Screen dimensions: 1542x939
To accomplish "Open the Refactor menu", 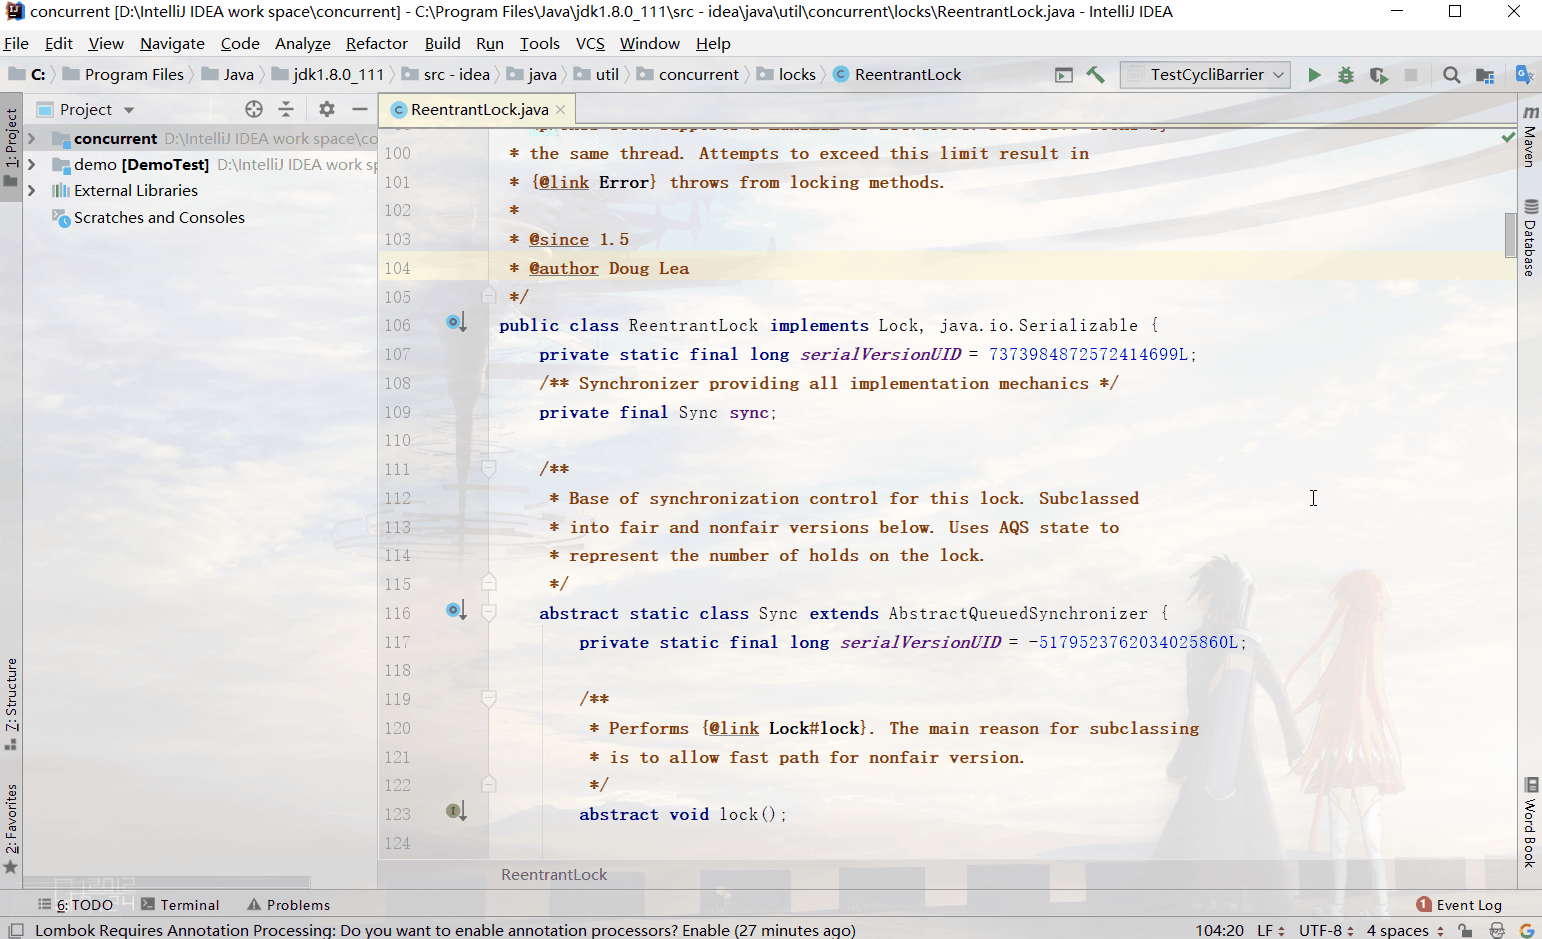I will pos(377,44).
